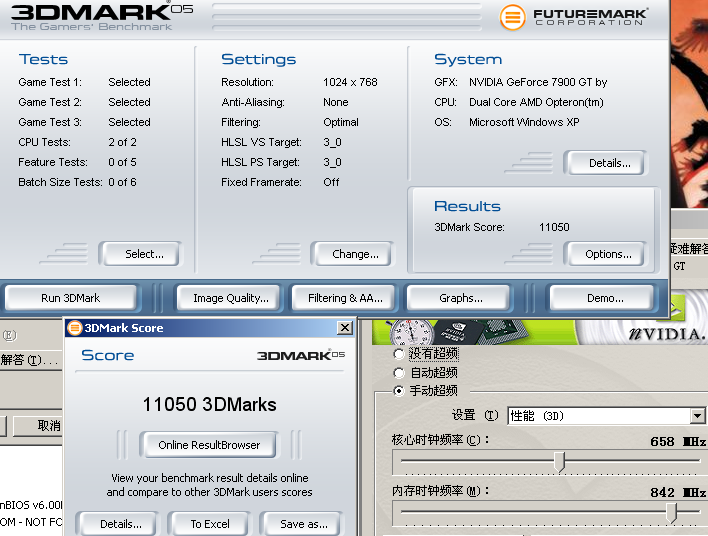708x536 pixels.
Task: Open Filtering & AA... tool
Action: coord(344,298)
